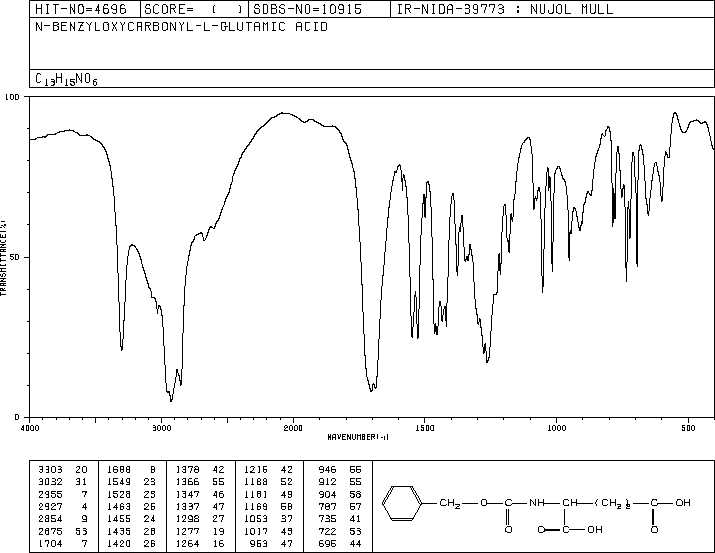Click the 2000 wavenumber axis label
The image size is (715, 553).
click(x=293, y=428)
